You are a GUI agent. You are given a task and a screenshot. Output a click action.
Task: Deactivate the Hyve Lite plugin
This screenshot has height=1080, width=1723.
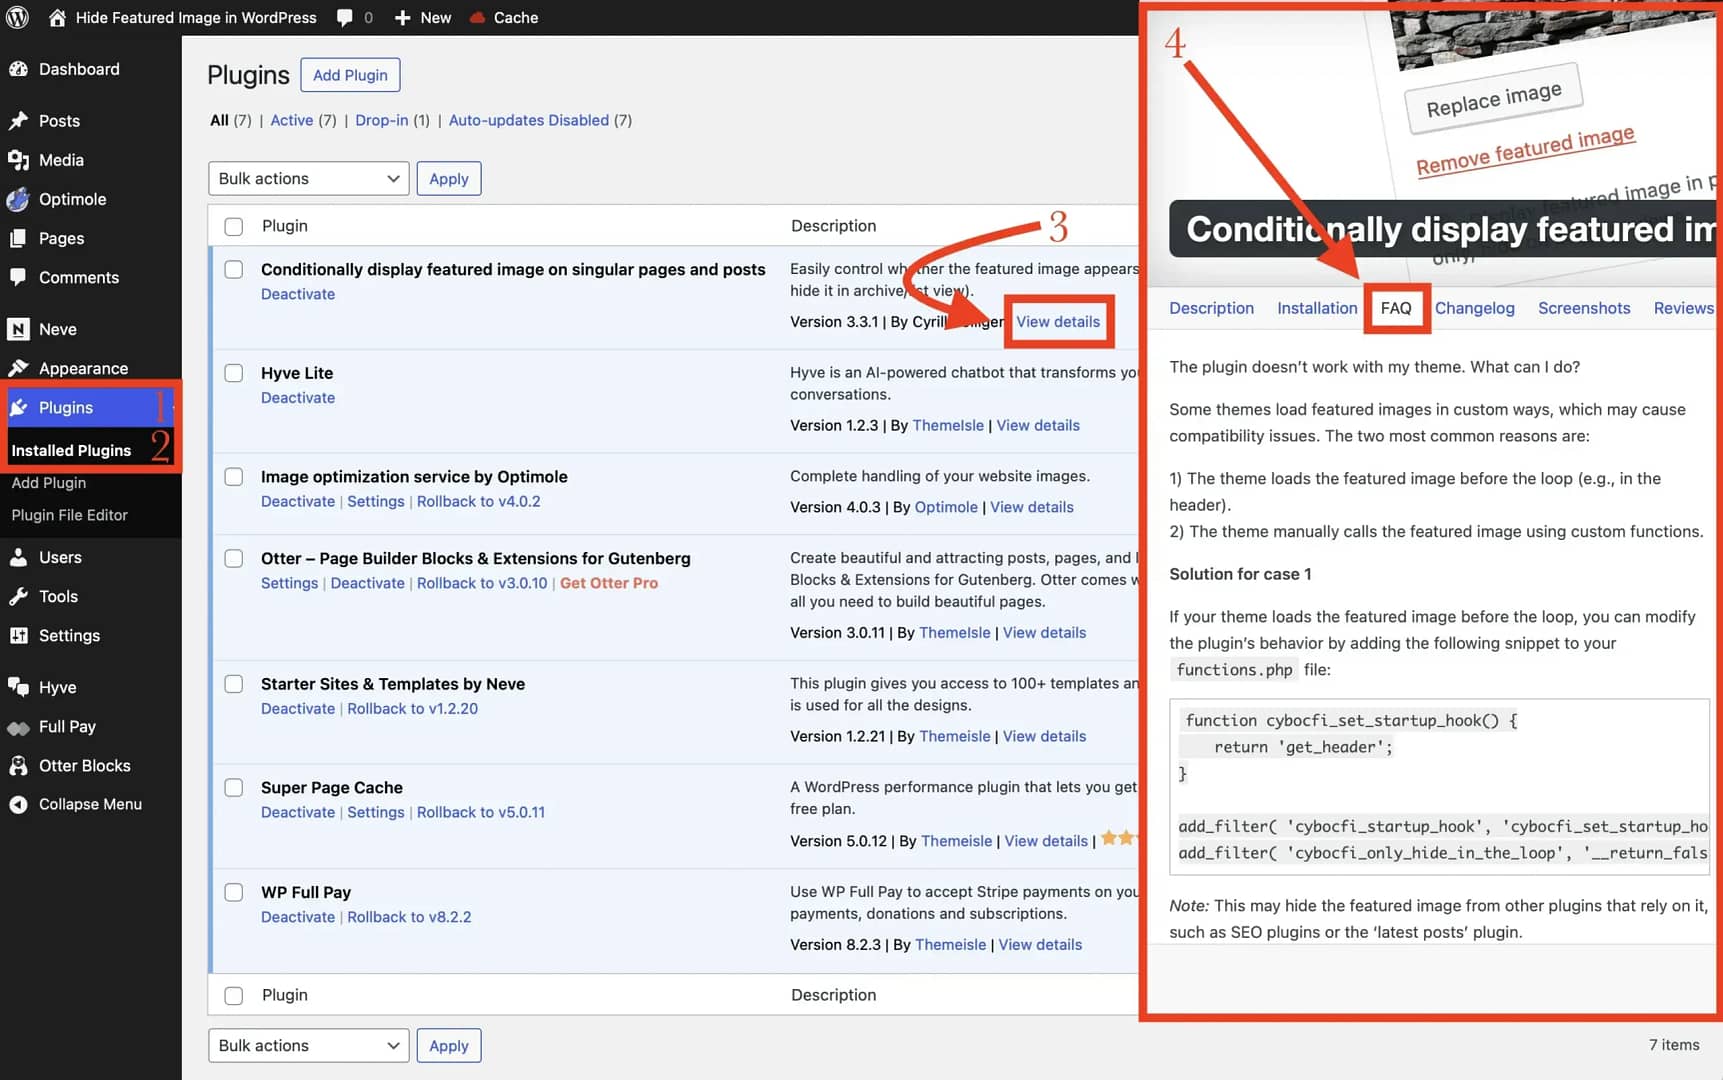pyautogui.click(x=298, y=398)
